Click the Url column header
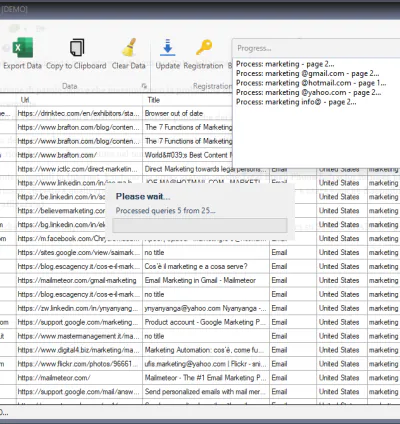Screen dimensions: 400x424 pos(79,100)
